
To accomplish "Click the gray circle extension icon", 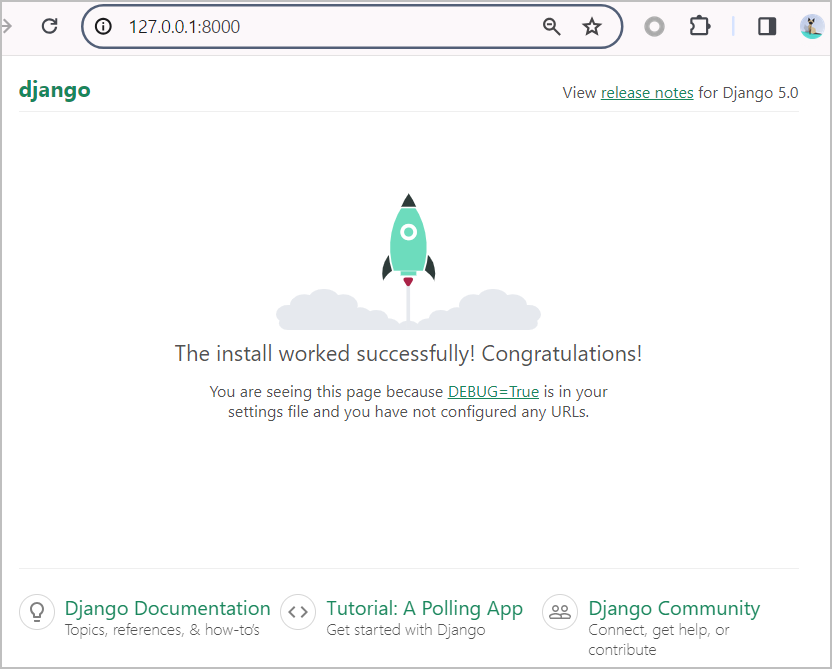I will 654,26.
